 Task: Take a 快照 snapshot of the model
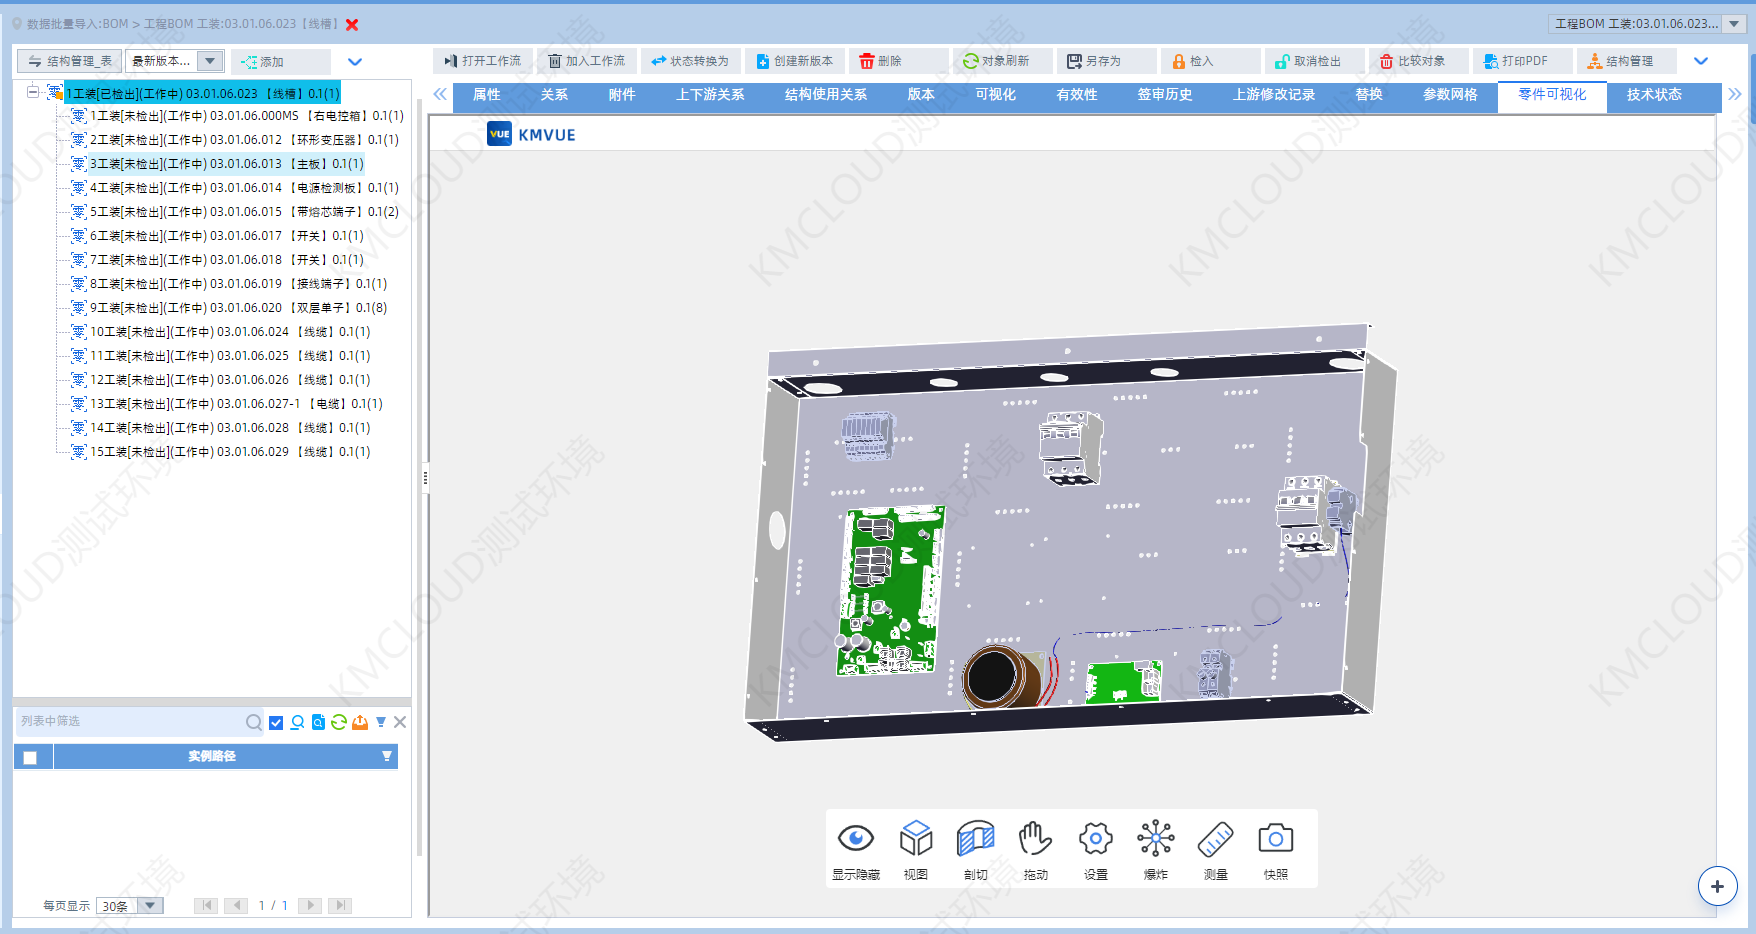point(1275,840)
